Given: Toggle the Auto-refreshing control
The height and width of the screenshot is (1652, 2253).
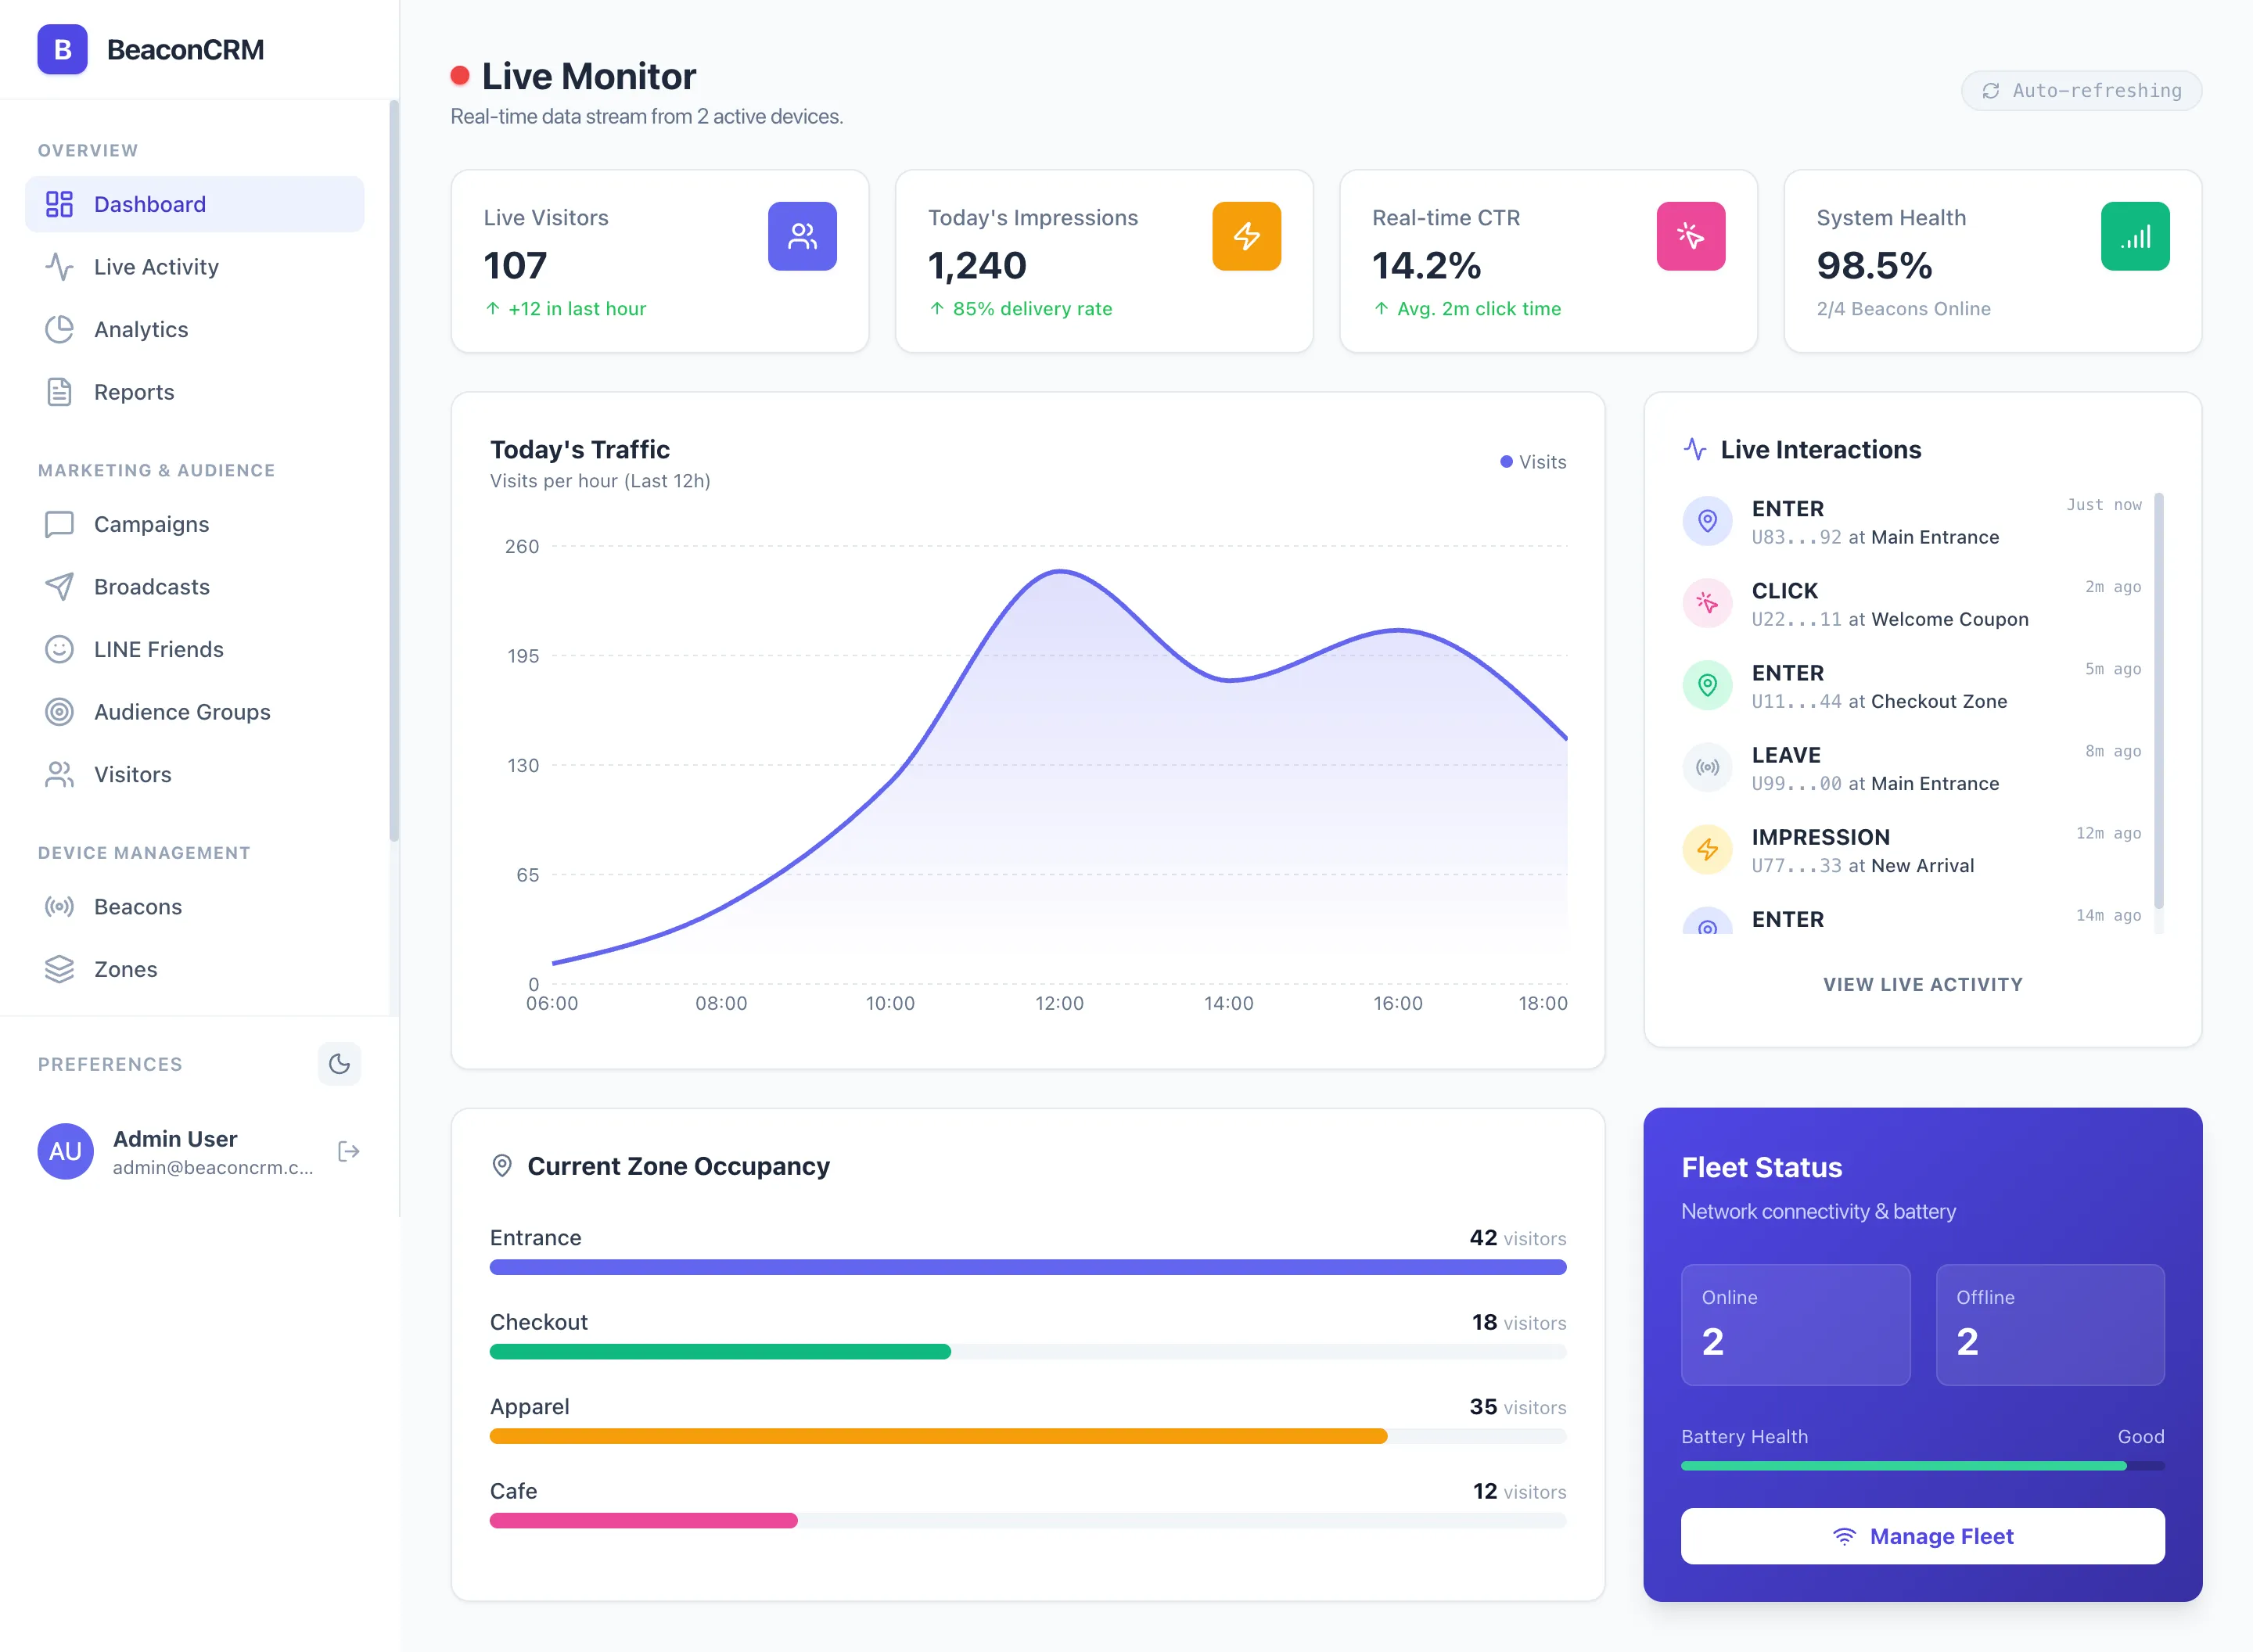Looking at the screenshot, I should tap(2081, 90).
